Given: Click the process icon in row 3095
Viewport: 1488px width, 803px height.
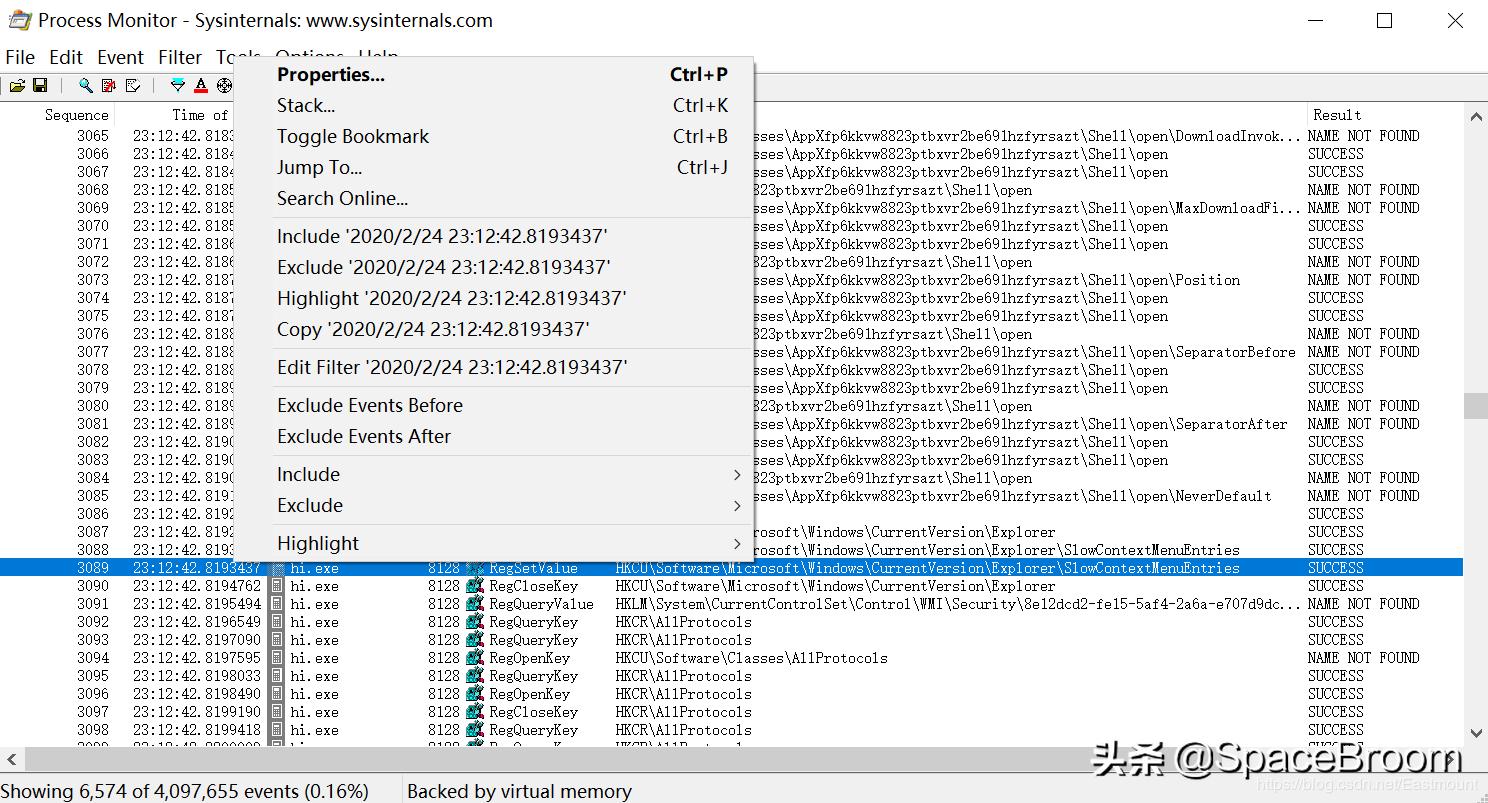Looking at the screenshot, I should (x=278, y=676).
